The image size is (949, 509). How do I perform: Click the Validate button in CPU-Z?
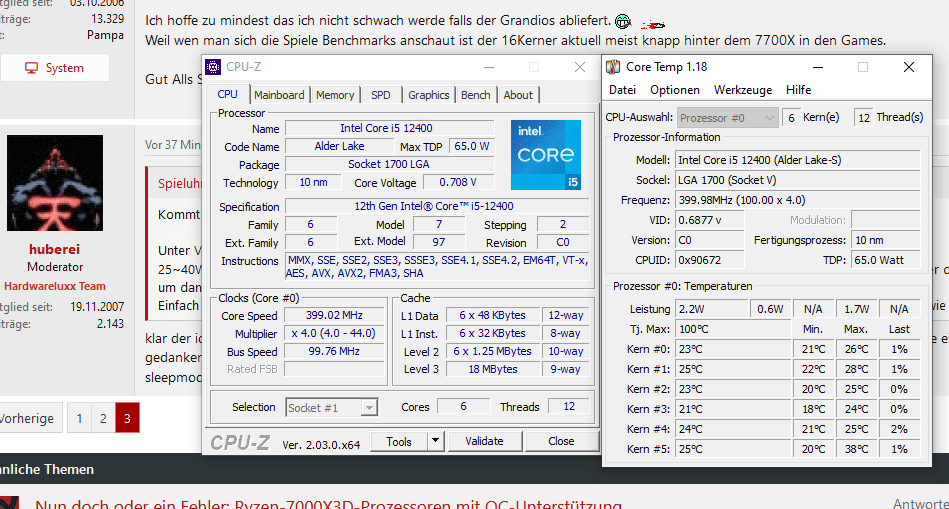pos(484,441)
